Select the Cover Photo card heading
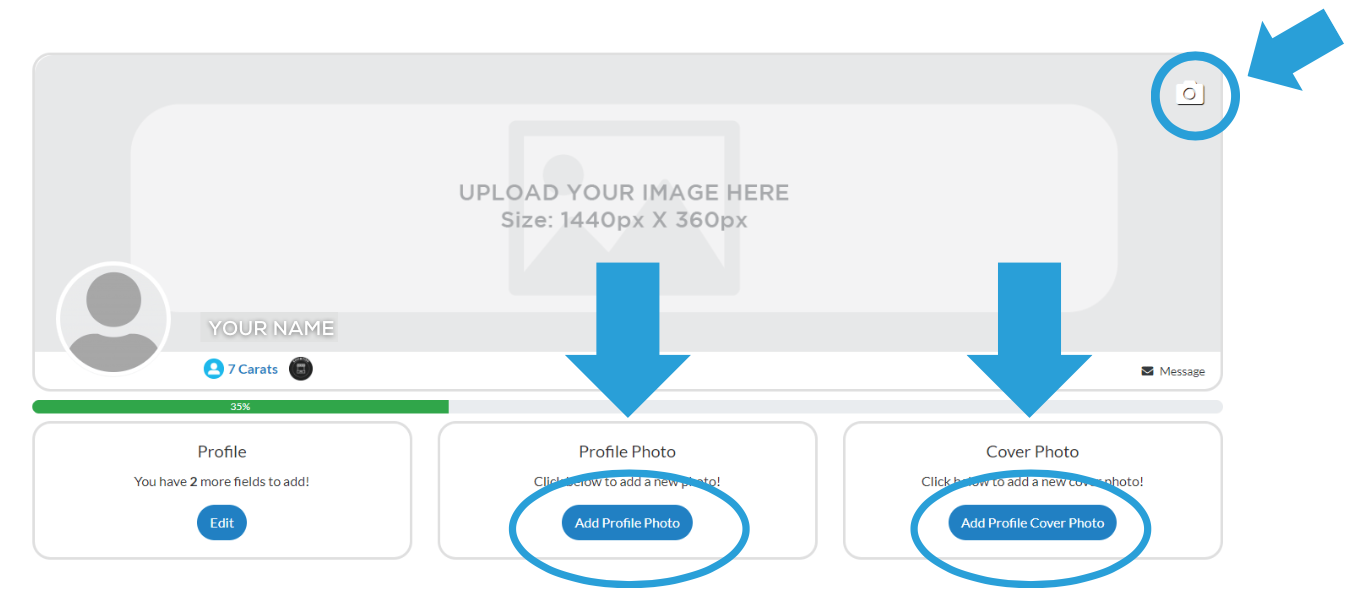 click(1032, 452)
